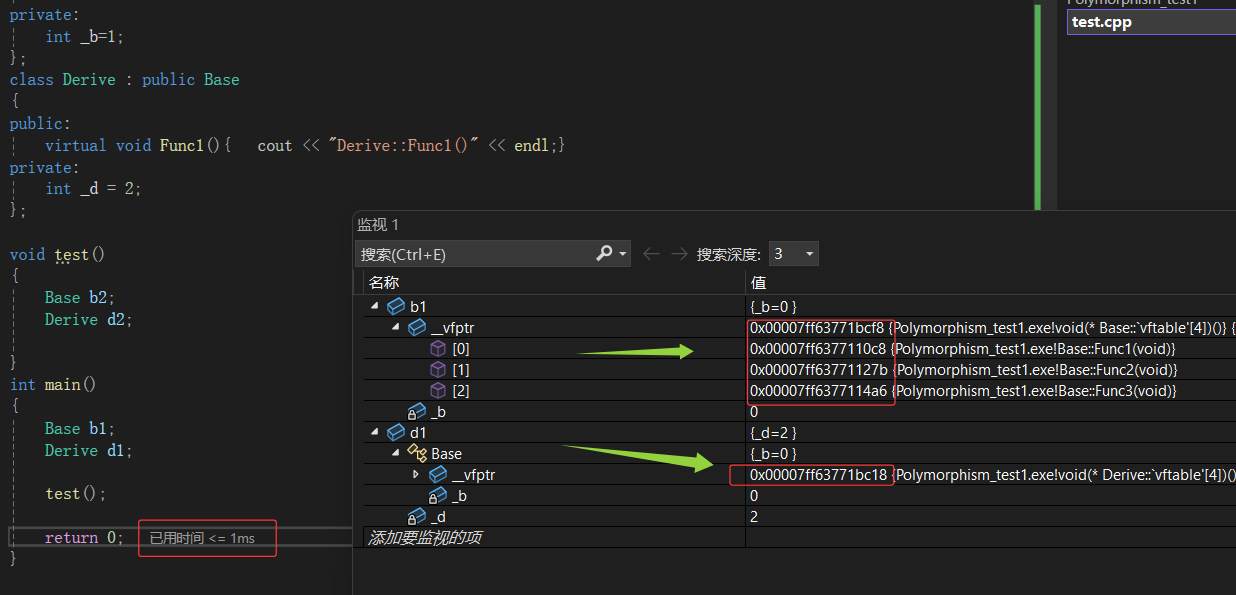Click the purple icon of element [0]
This screenshot has height=595, width=1236.
click(x=438, y=348)
